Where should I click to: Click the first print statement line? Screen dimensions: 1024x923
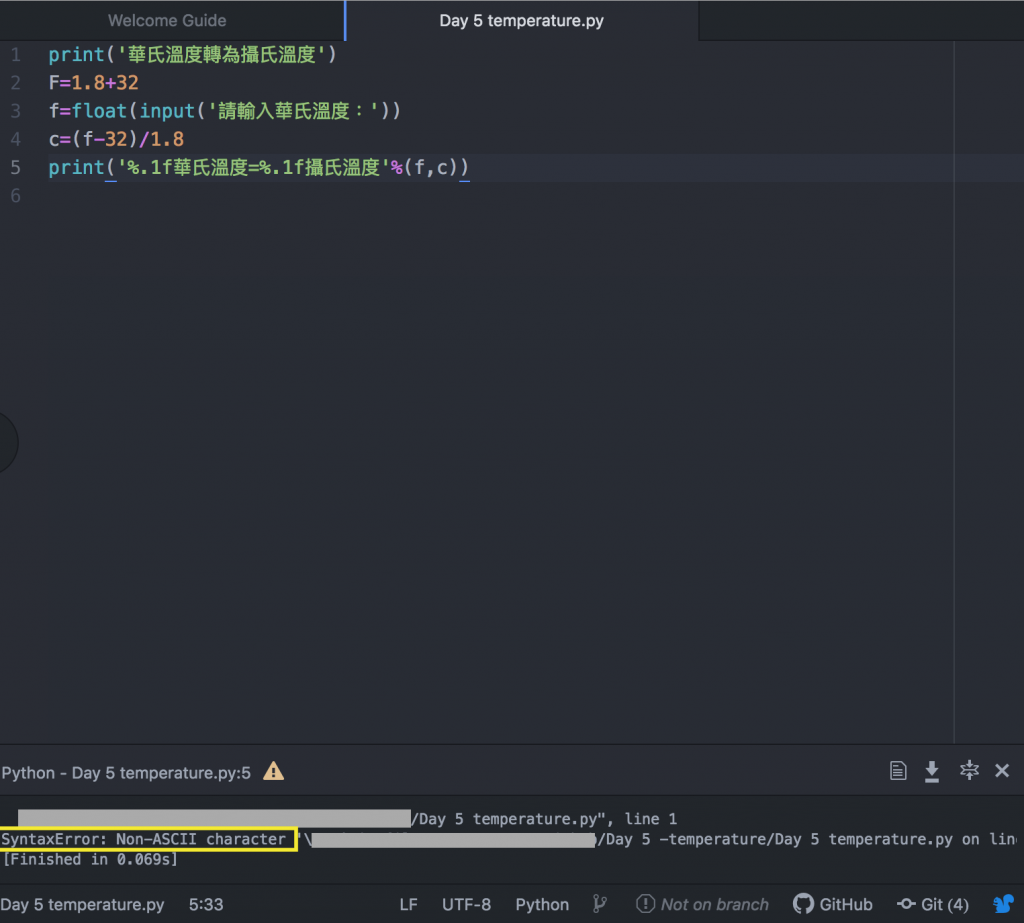click(x=193, y=55)
